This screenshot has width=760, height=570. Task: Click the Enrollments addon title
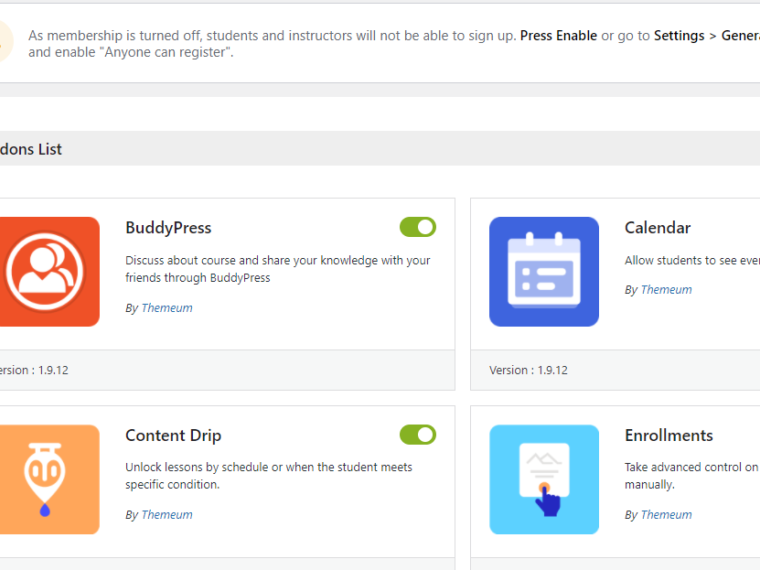point(668,435)
